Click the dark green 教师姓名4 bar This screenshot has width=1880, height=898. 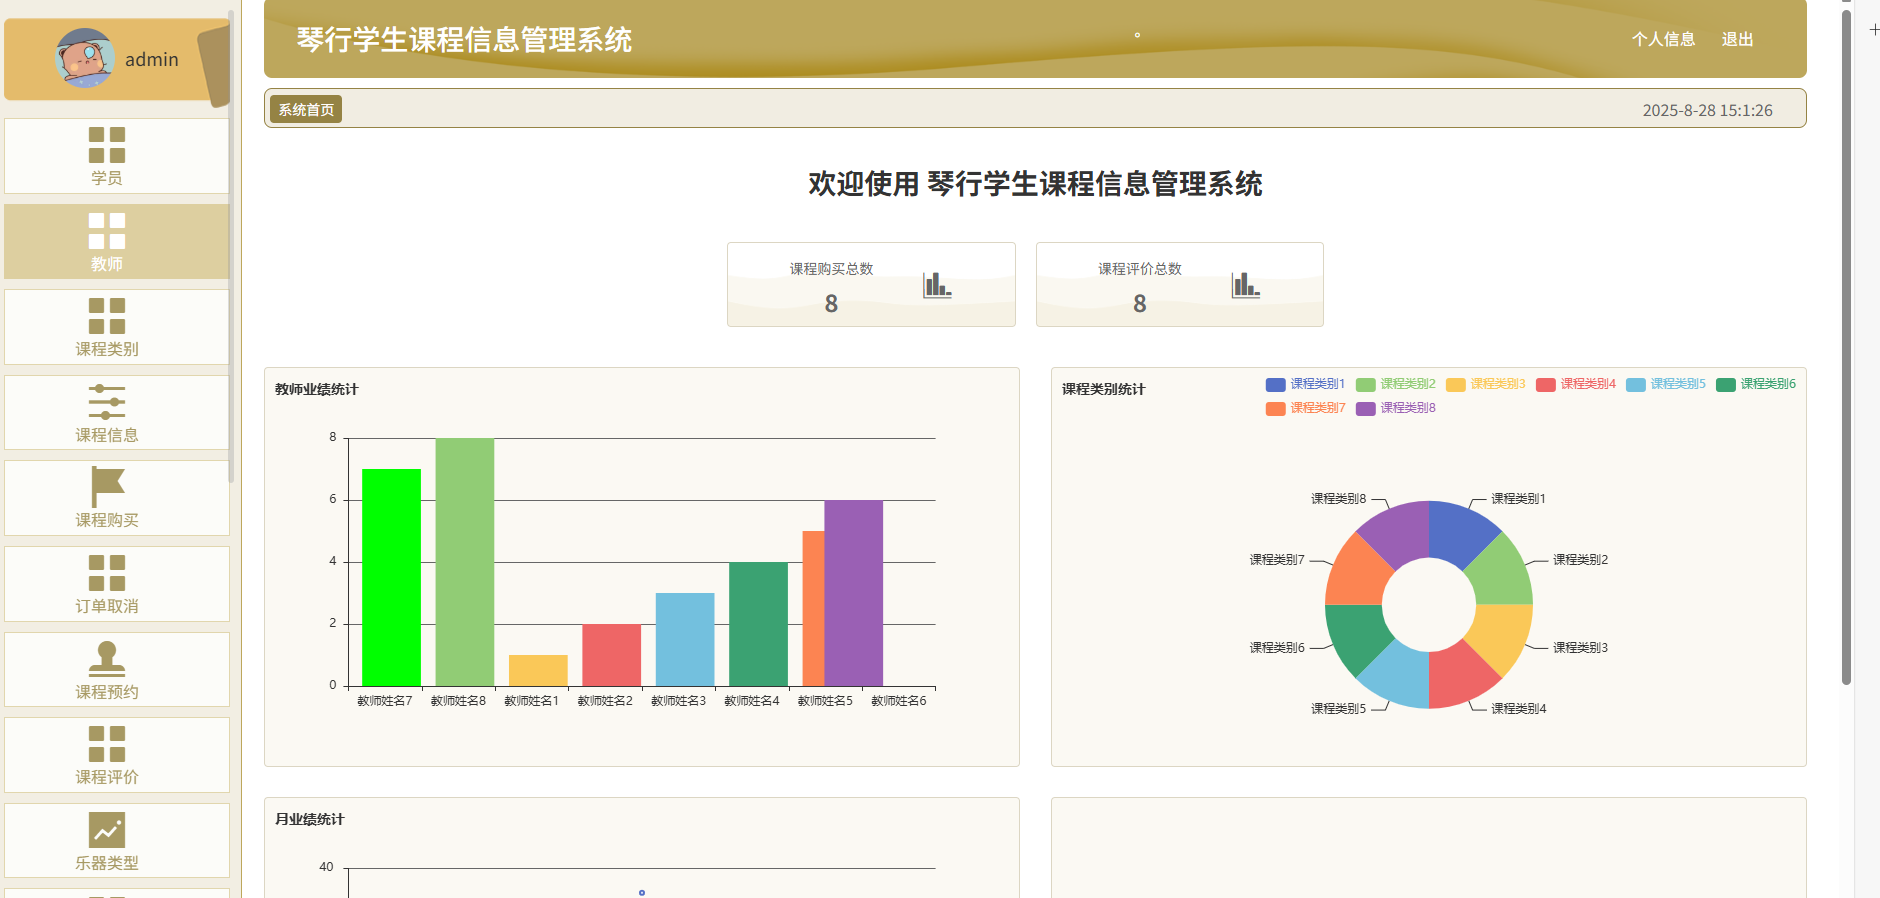(x=758, y=624)
